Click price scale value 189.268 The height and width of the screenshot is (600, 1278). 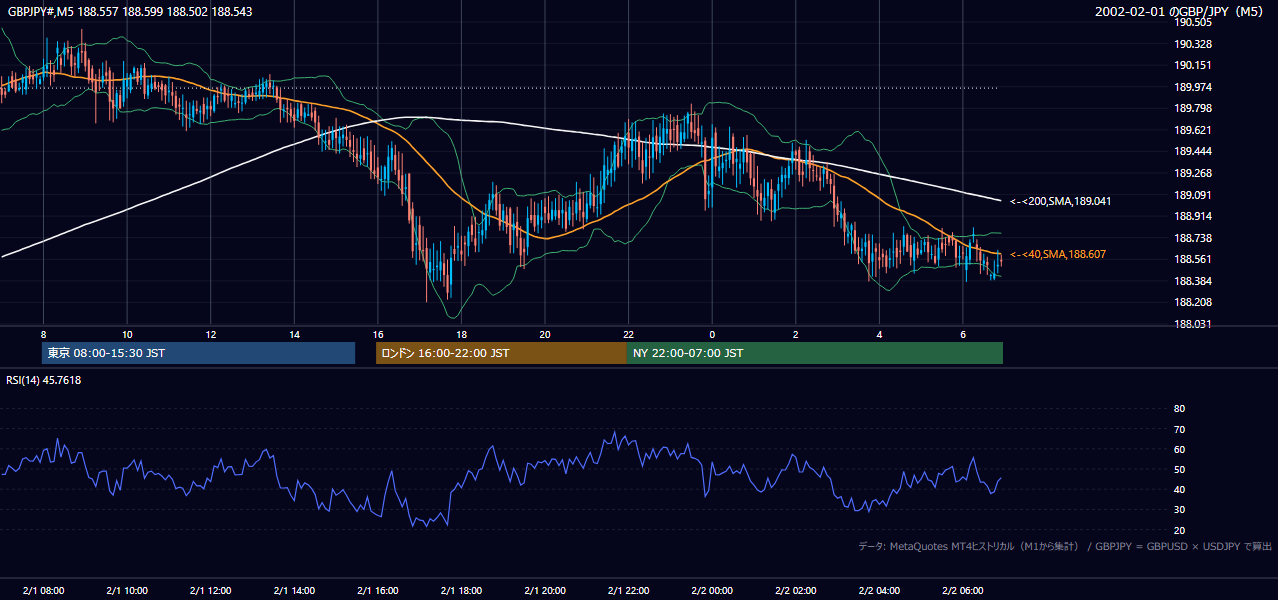pos(1193,173)
